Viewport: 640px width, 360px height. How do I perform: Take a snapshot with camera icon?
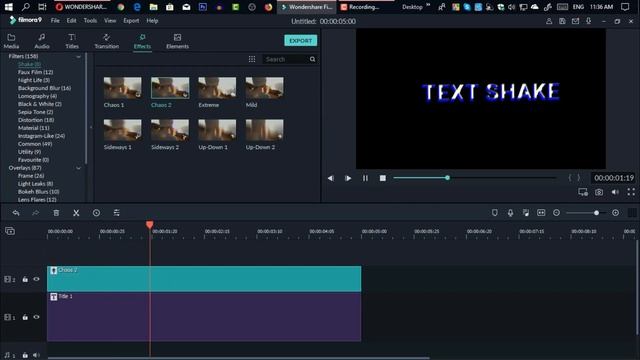click(599, 192)
